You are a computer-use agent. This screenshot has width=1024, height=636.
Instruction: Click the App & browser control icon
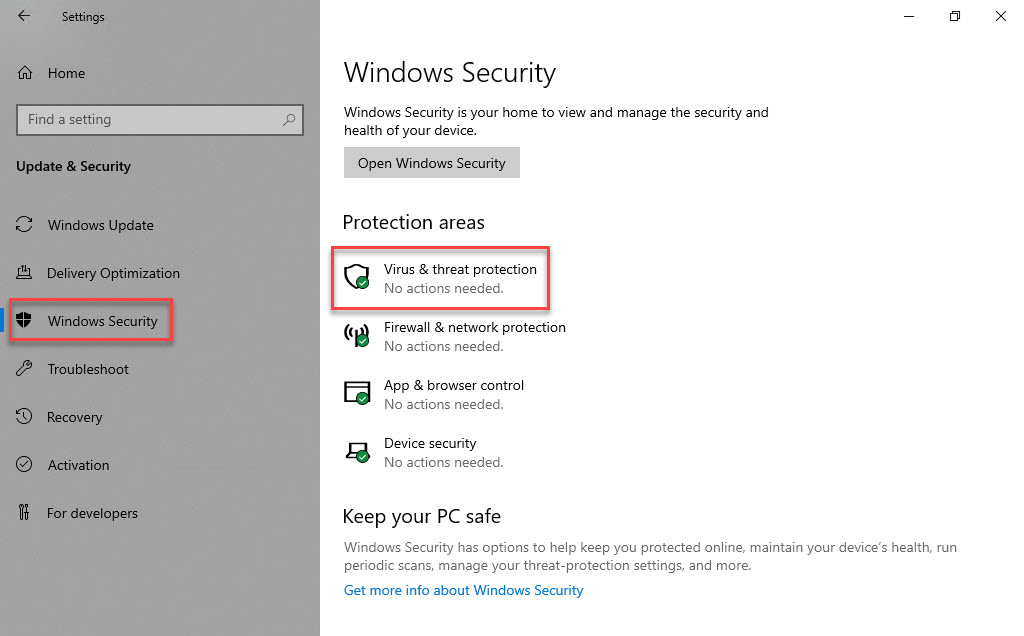coord(357,393)
